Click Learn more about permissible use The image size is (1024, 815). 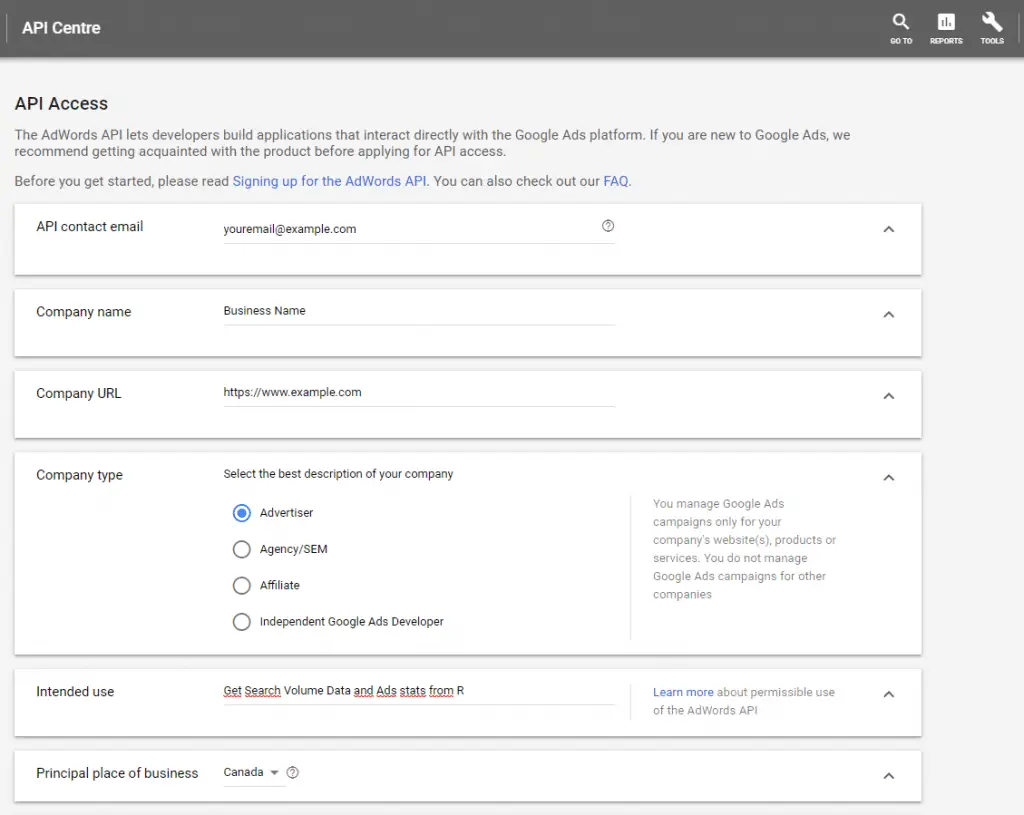pyautogui.click(x=683, y=692)
